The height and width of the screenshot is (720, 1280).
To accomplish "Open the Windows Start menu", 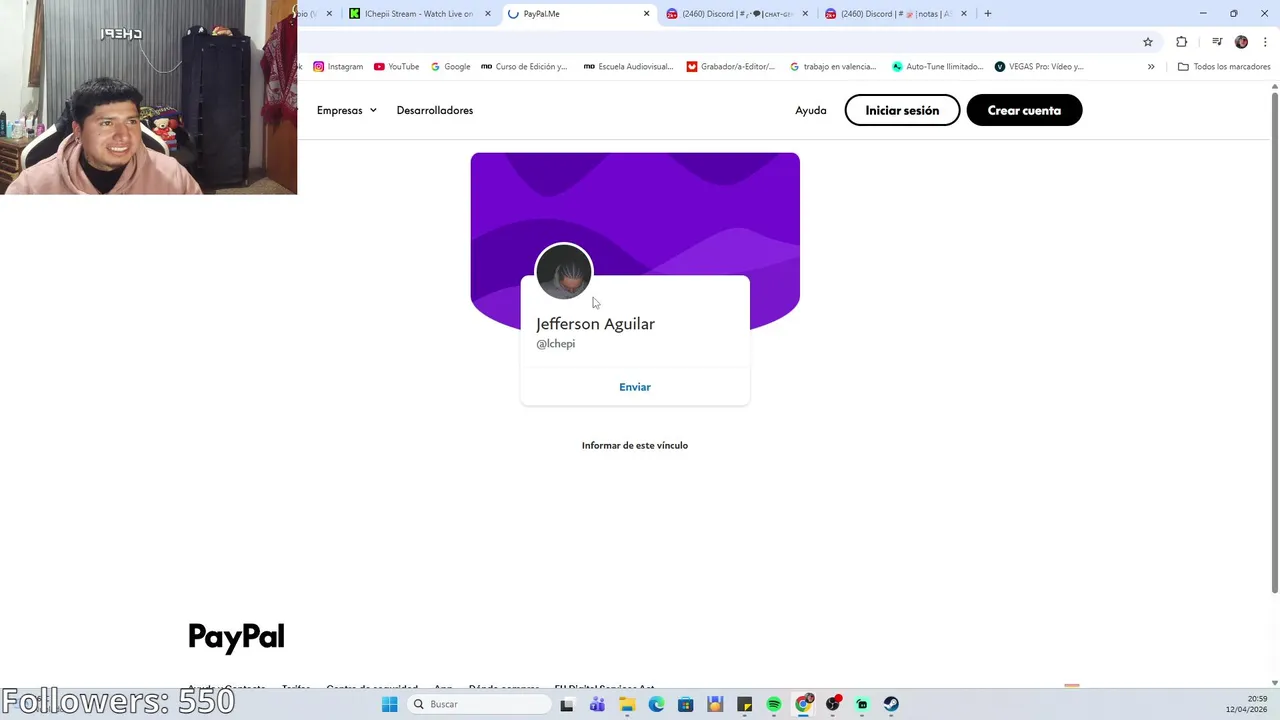I will [x=390, y=704].
